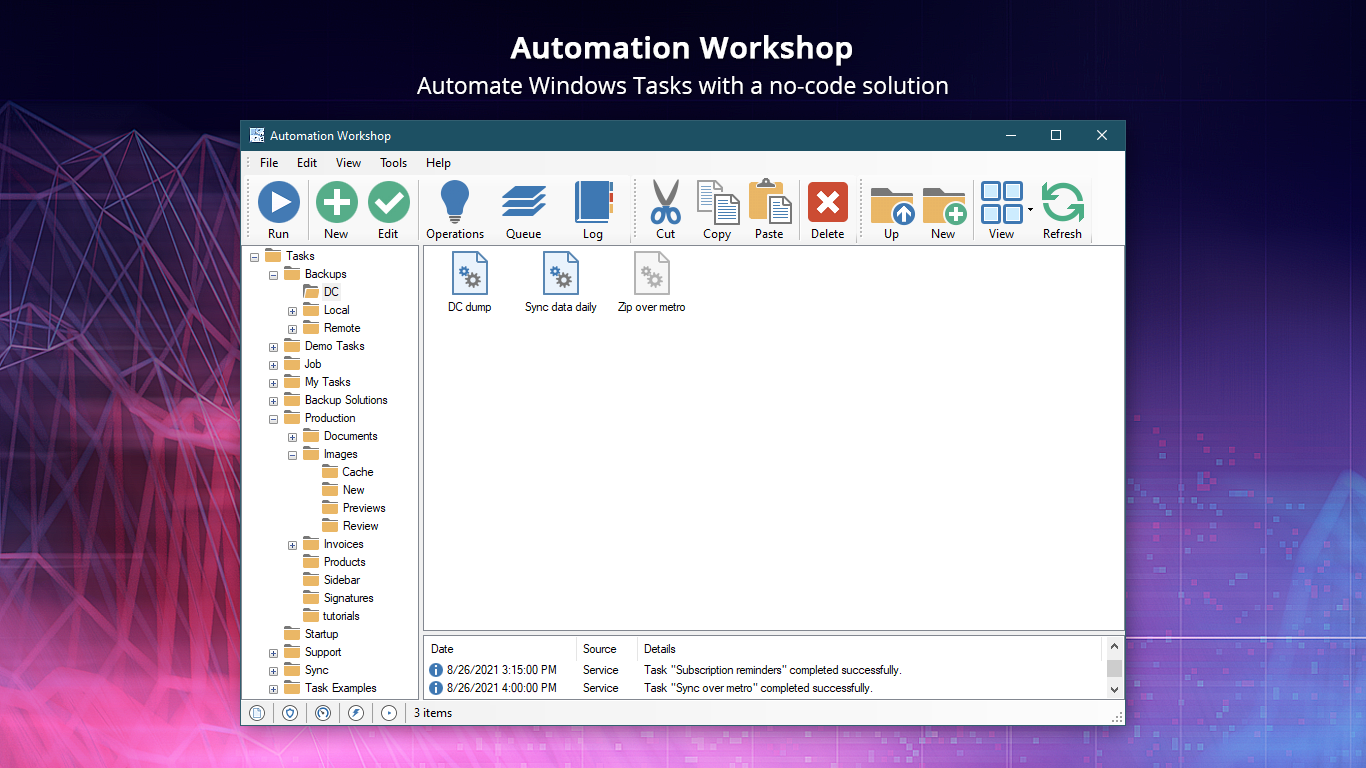Click the lightning status icon in status bar
This screenshot has height=768, width=1366.
(356, 712)
